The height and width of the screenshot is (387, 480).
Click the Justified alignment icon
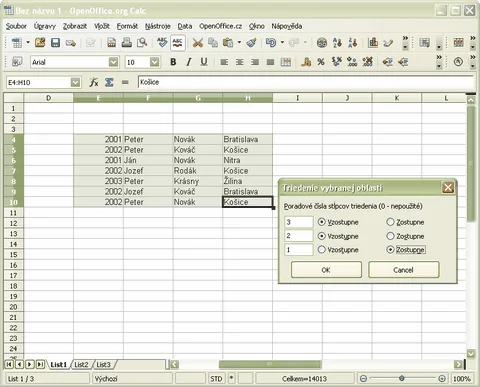[x=270, y=62]
